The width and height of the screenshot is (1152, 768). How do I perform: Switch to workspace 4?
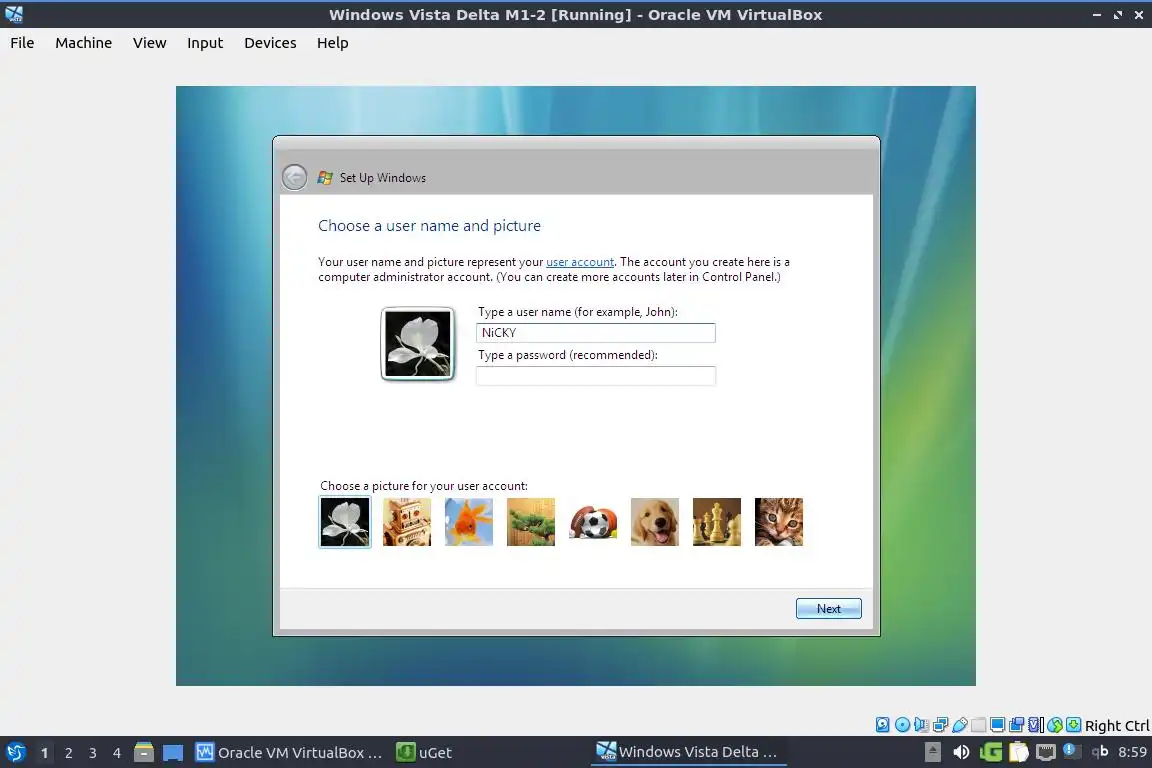(117, 753)
